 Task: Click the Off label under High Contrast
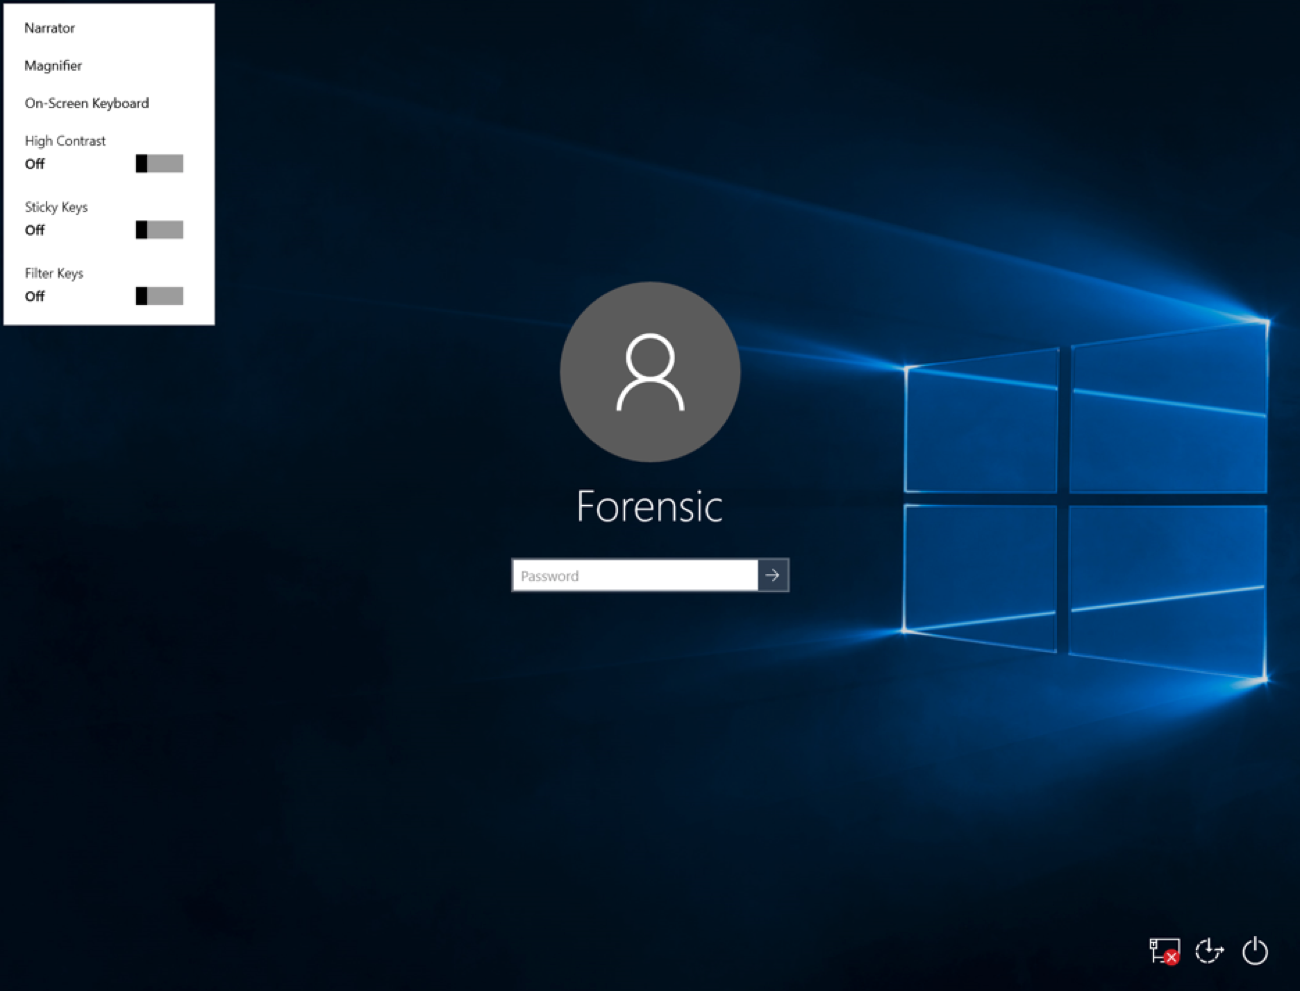(34, 164)
